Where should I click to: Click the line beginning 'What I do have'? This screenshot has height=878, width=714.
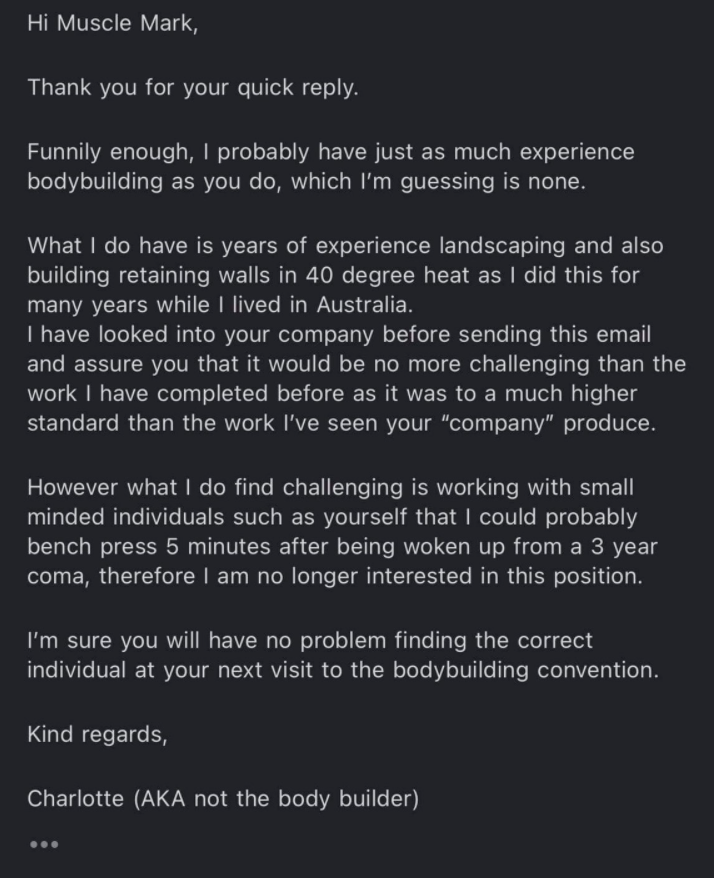coord(346,246)
